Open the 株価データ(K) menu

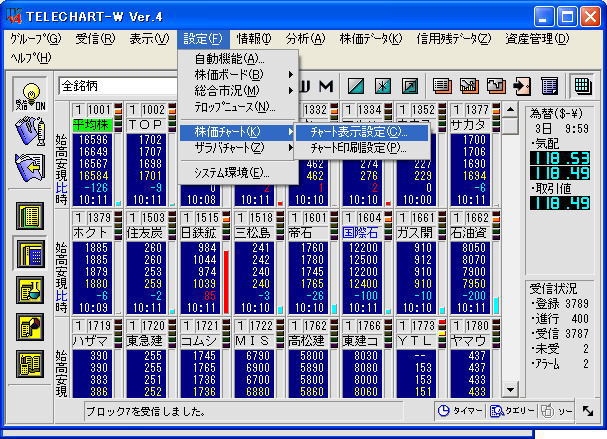pos(371,39)
